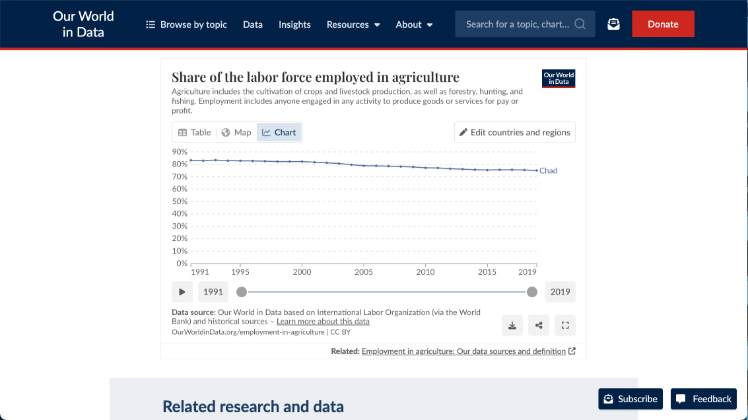Expand the Resources dropdown menu
Screen dimensions: 748x420
pyautogui.click(x=353, y=24)
